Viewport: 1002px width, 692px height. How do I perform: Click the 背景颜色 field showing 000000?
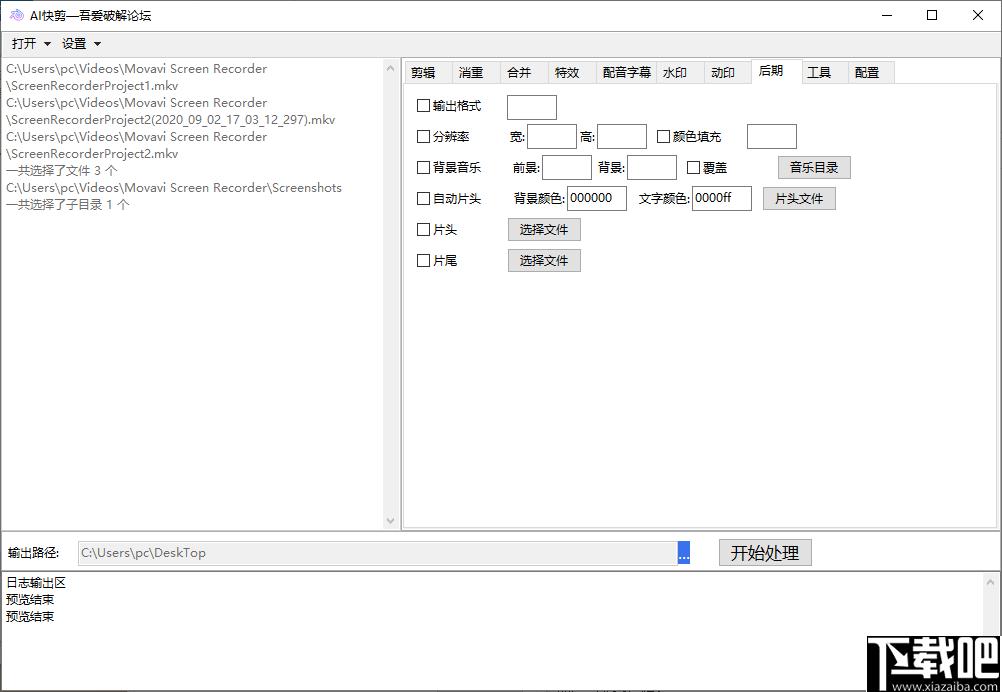coord(597,198)
